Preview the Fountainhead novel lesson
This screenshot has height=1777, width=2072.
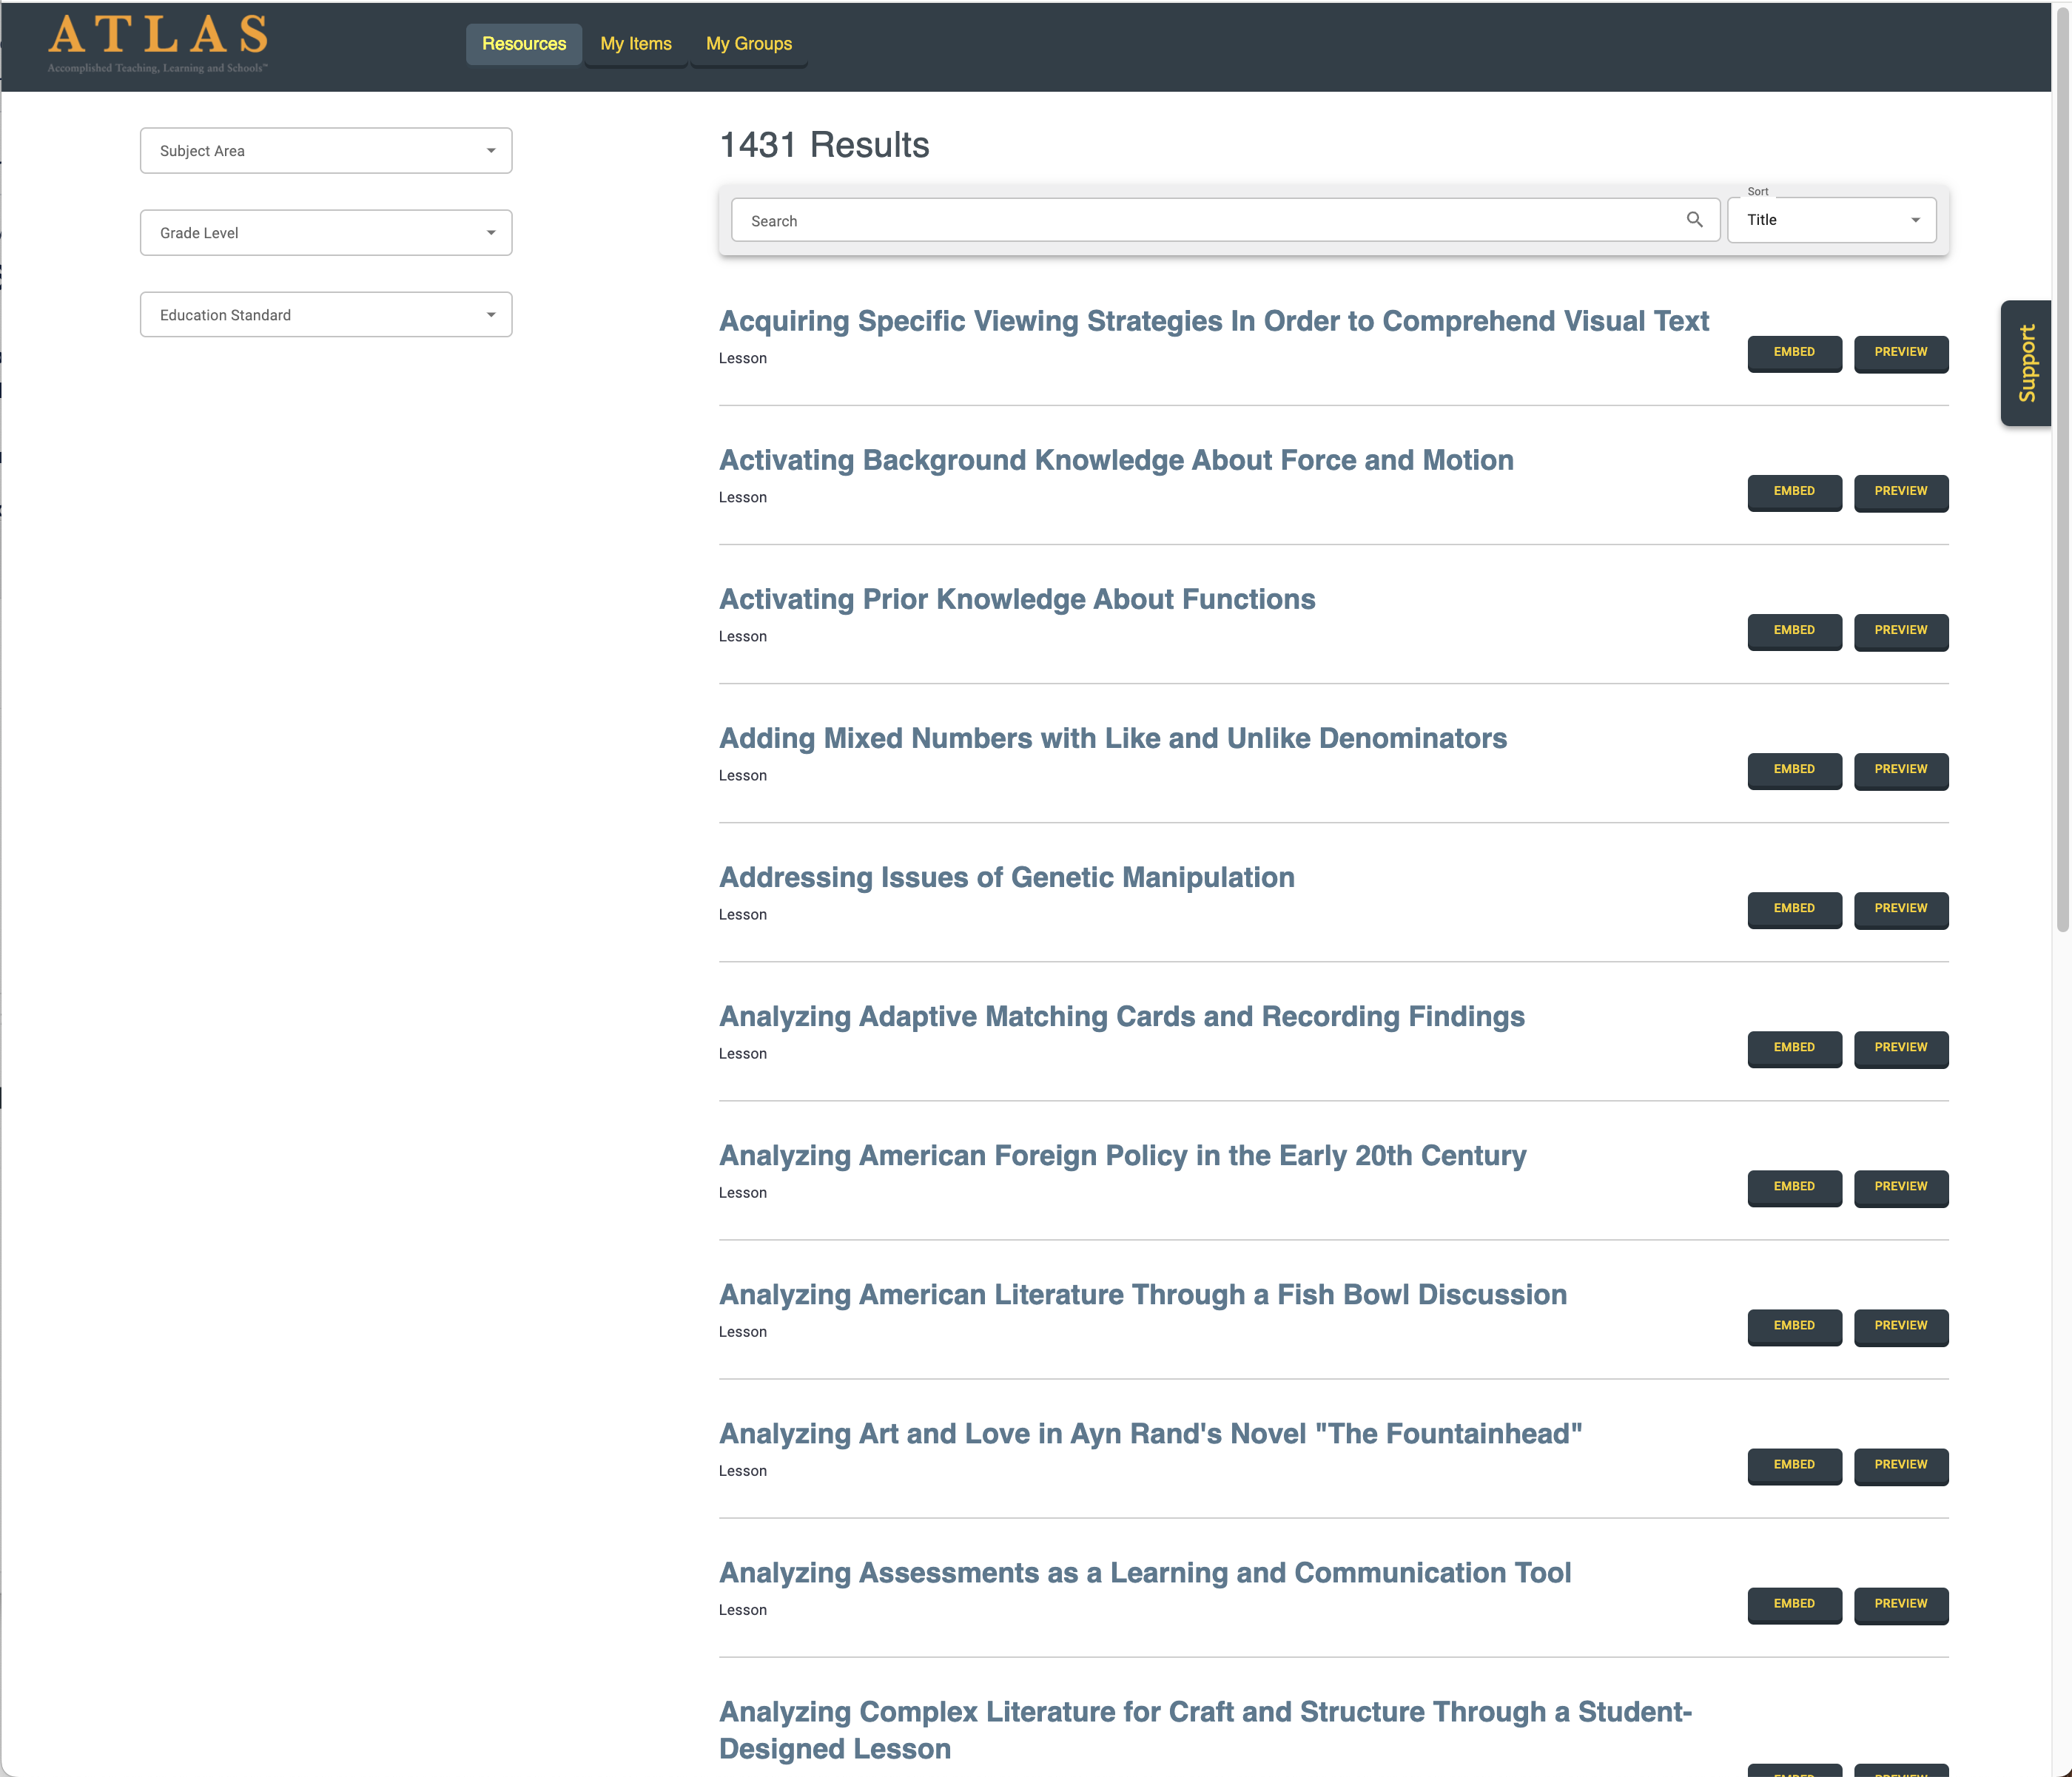1900,1464
